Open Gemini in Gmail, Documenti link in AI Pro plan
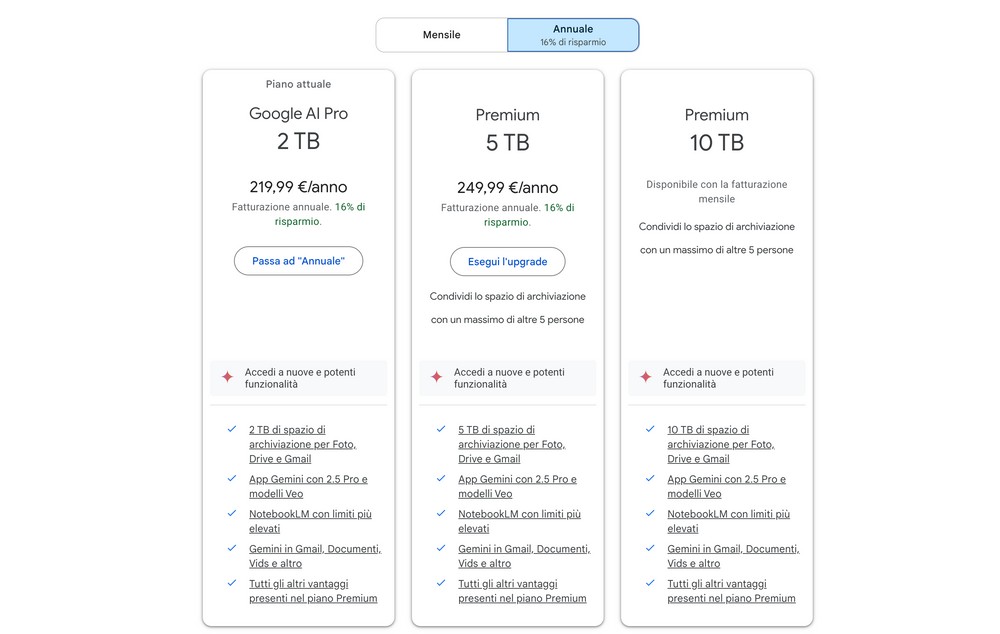The height and width of the screenshot is (634, 1000). tap(314, 556)
